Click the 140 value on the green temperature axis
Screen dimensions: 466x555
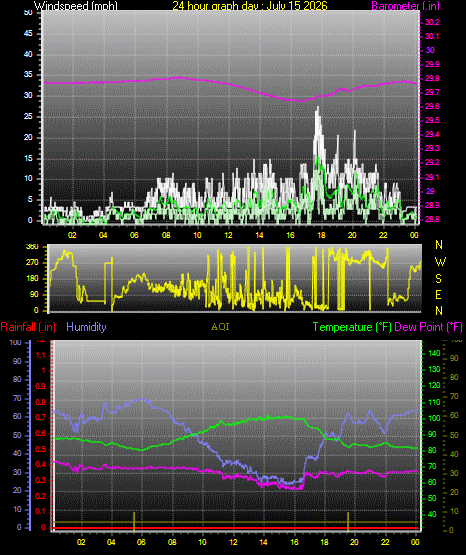pos(434,353)
